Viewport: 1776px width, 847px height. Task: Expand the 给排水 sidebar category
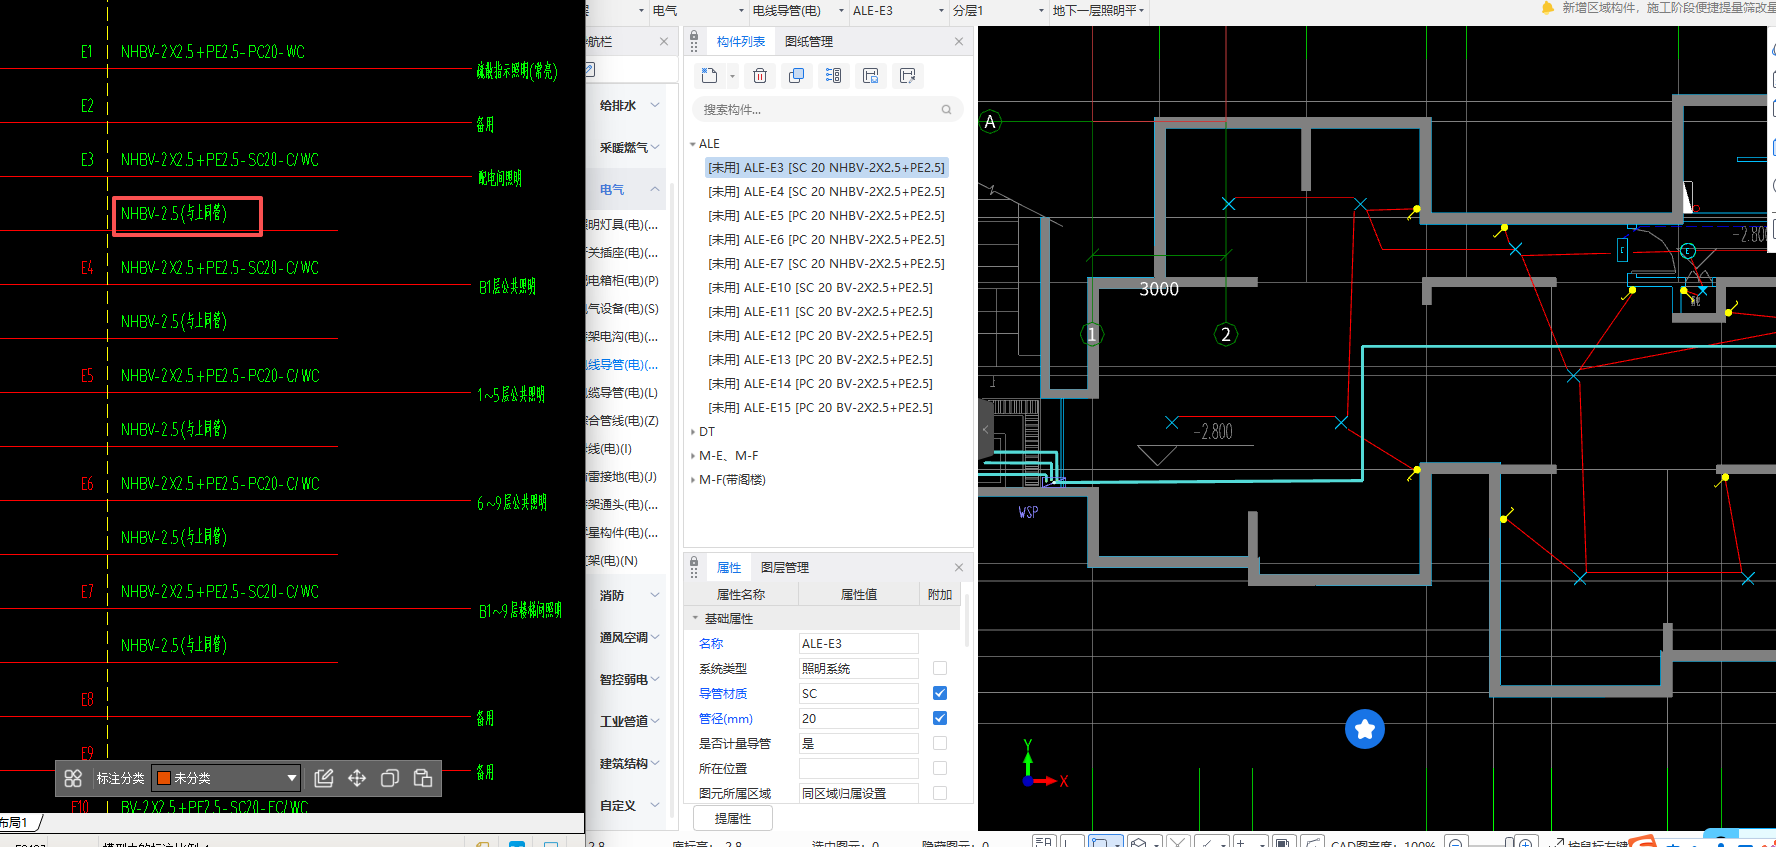629,105
